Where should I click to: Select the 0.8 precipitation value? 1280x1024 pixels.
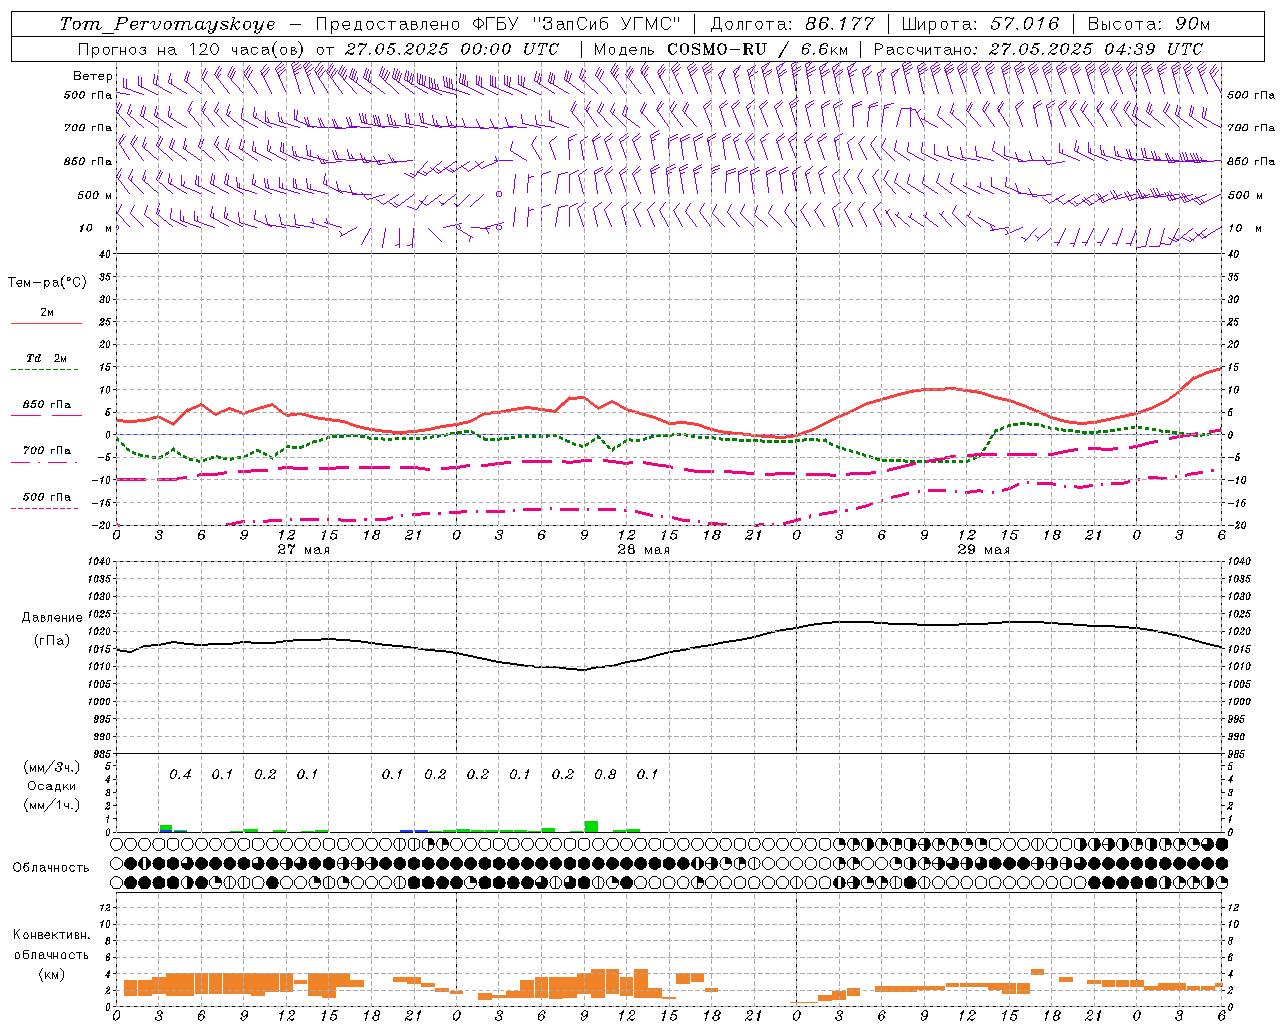tap(605, 774)
